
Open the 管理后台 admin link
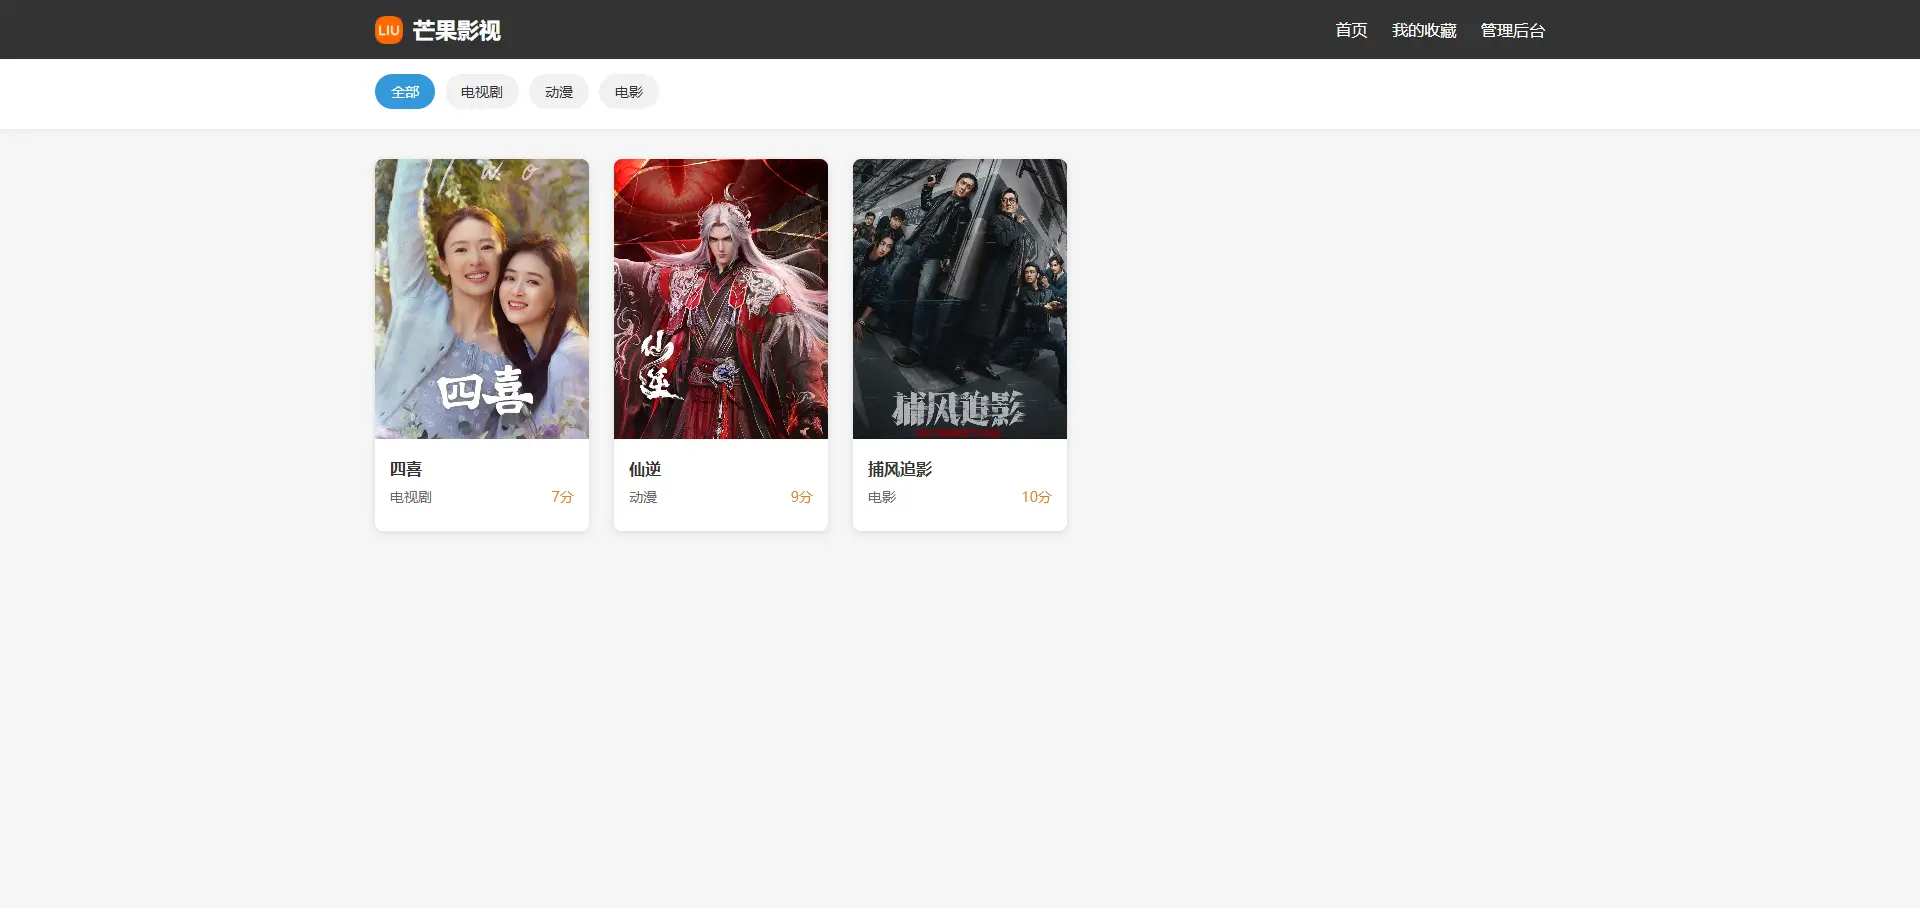(1512, 30)
